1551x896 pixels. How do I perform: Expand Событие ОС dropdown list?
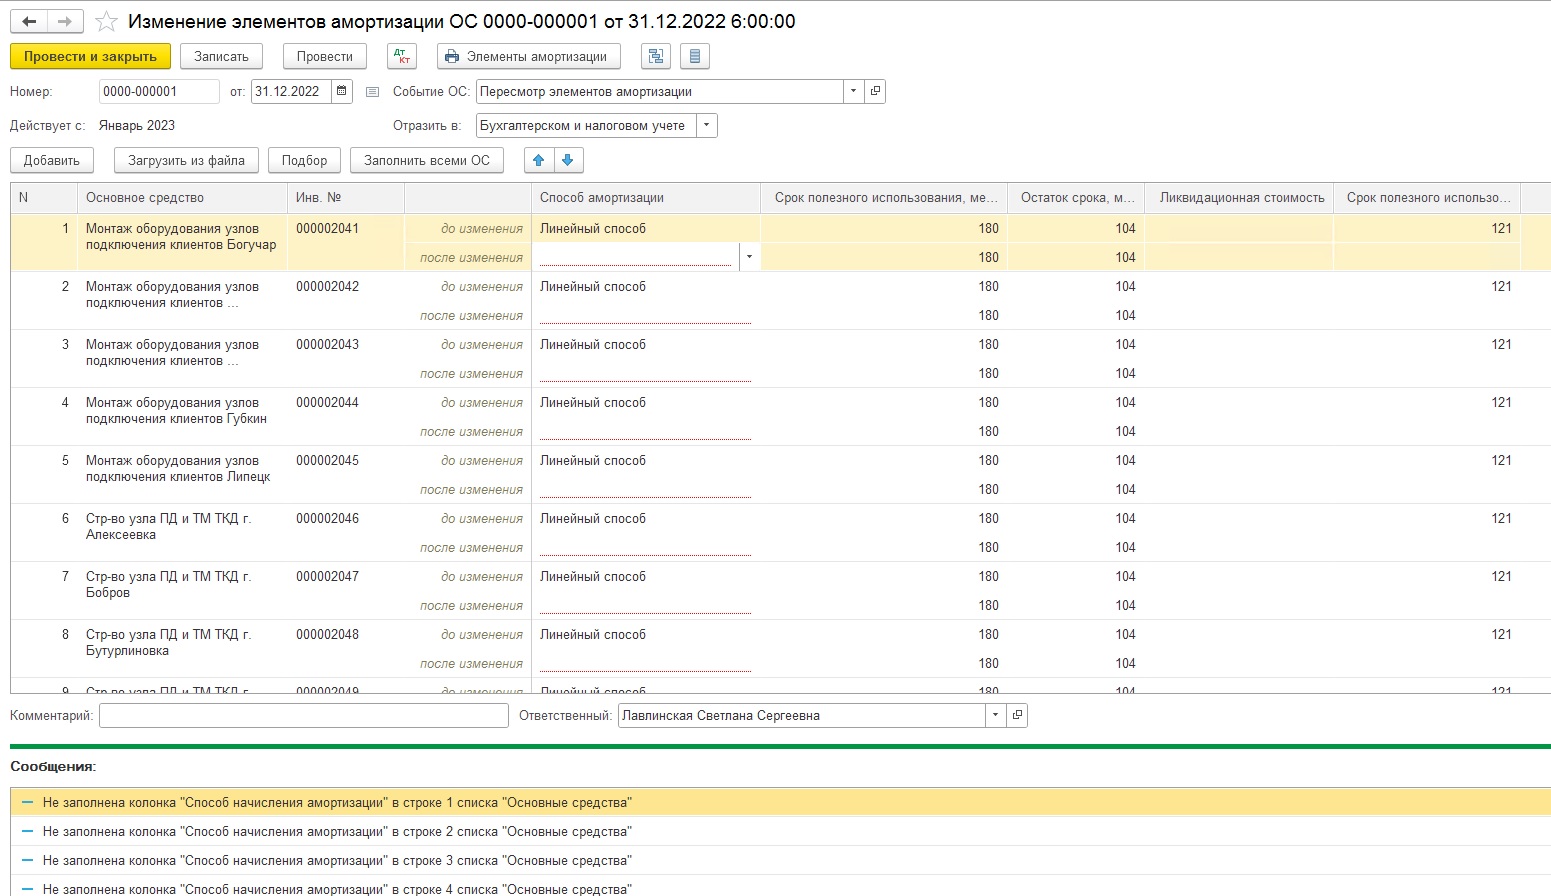[854, 91]
